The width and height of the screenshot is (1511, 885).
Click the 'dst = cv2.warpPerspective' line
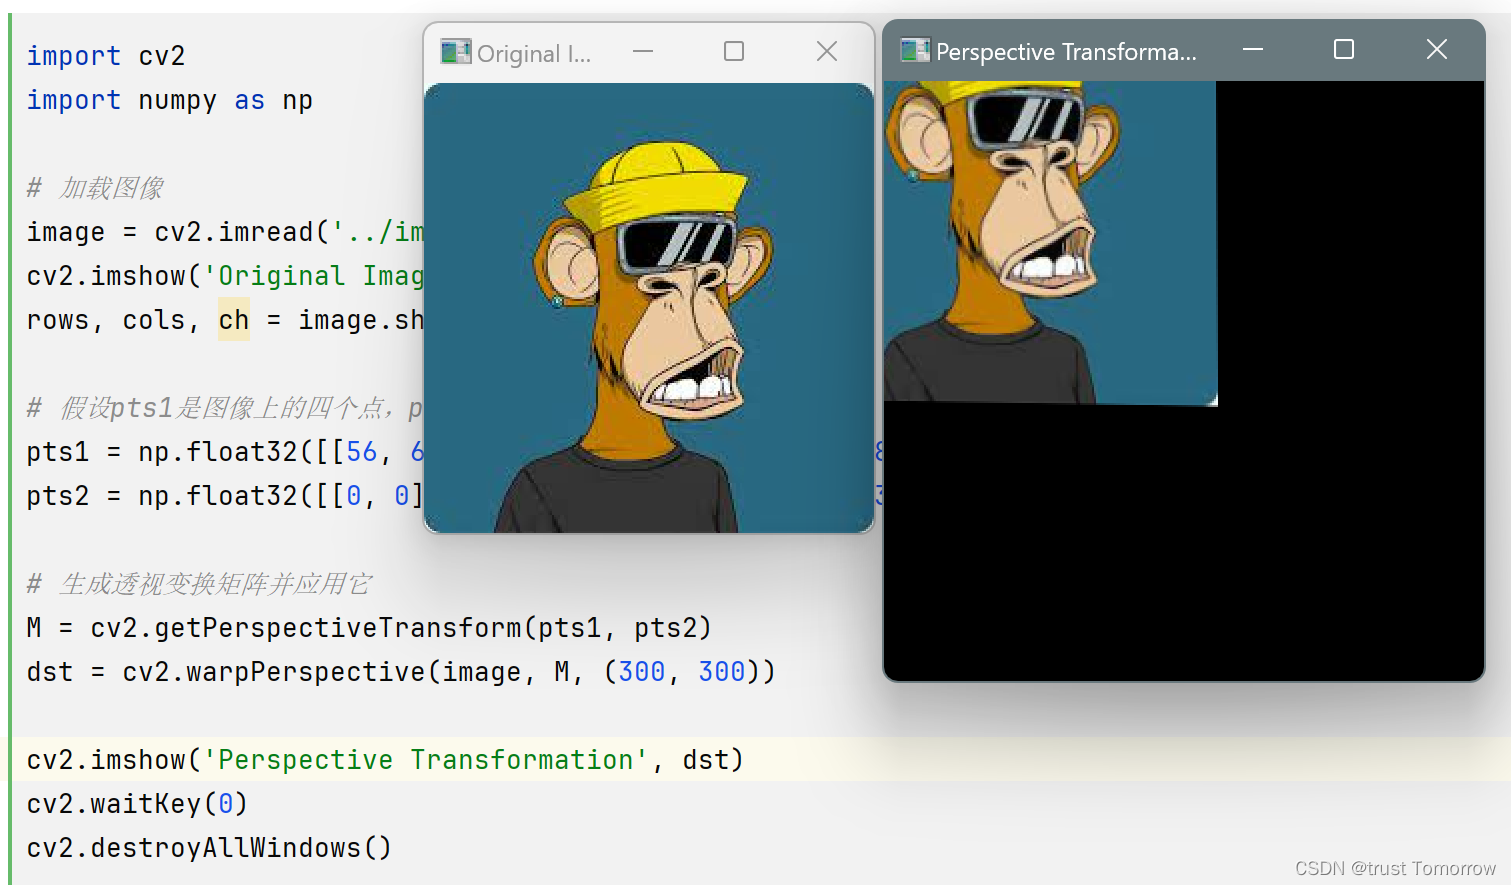(x=401, y=672)
